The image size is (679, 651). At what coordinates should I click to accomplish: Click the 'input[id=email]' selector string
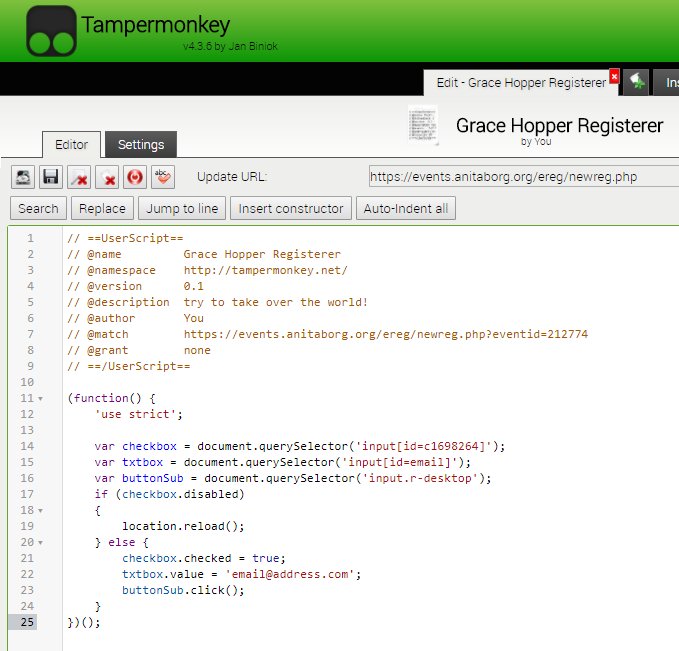(x=399, y=463)
